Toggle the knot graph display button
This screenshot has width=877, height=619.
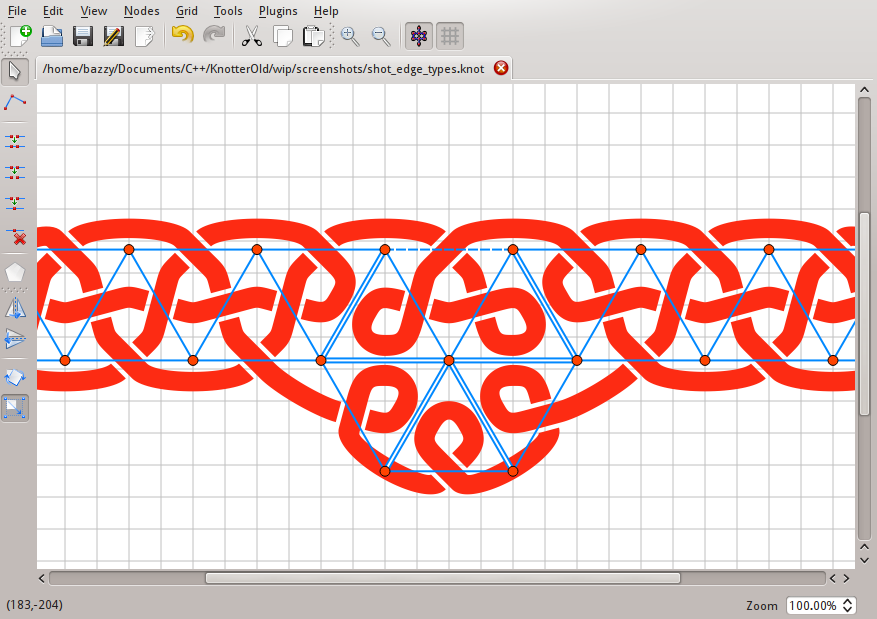tap(419, 36)
